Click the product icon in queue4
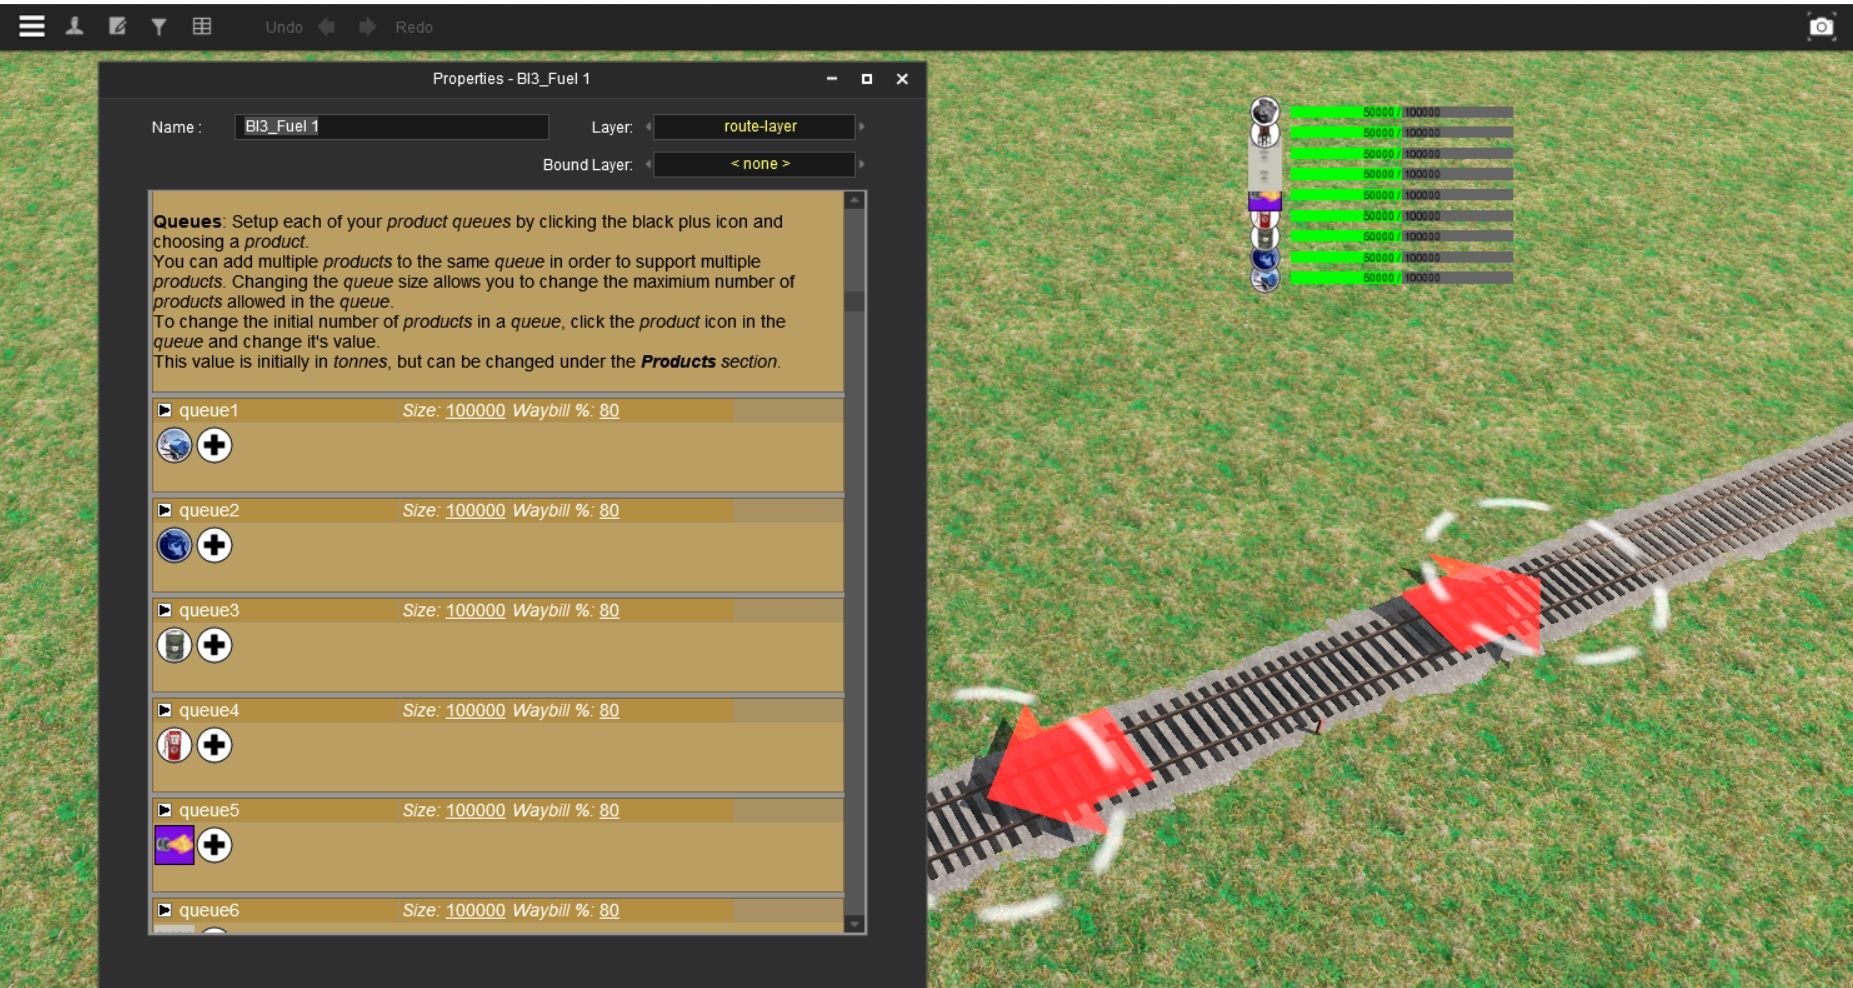Viewport: 1853px width, 988px height. point(174,745)
